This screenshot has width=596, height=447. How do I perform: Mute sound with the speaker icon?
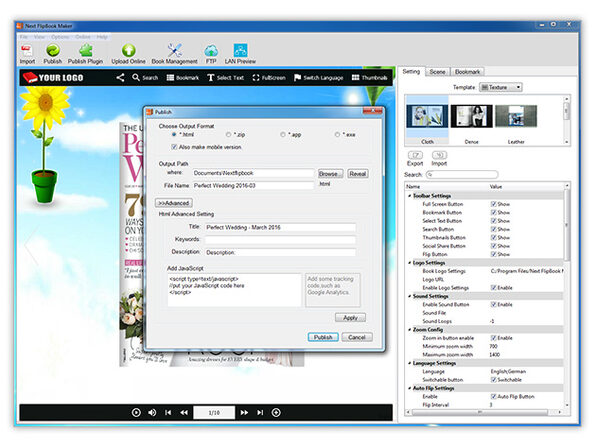coord(152,412)
